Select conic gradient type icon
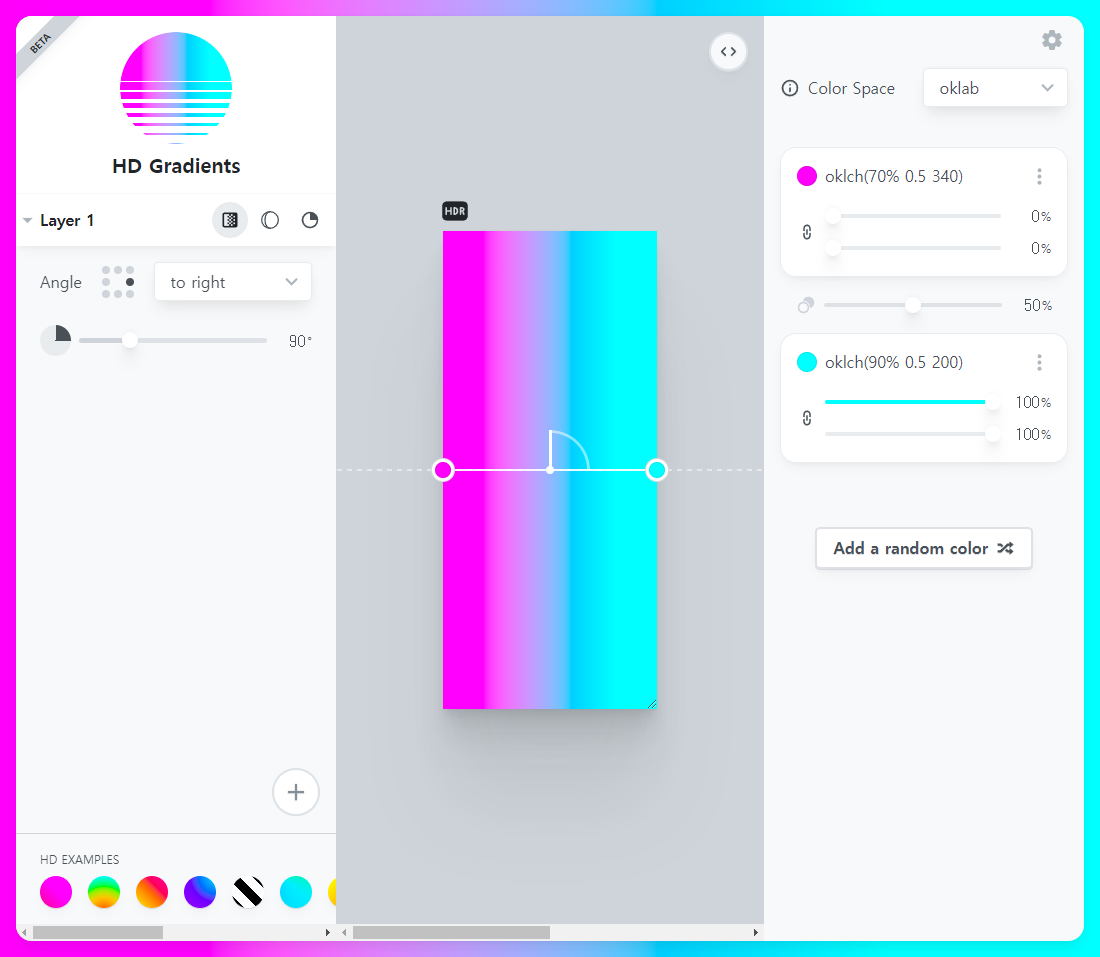This screenshot has height=957, width=1100. 309,220
